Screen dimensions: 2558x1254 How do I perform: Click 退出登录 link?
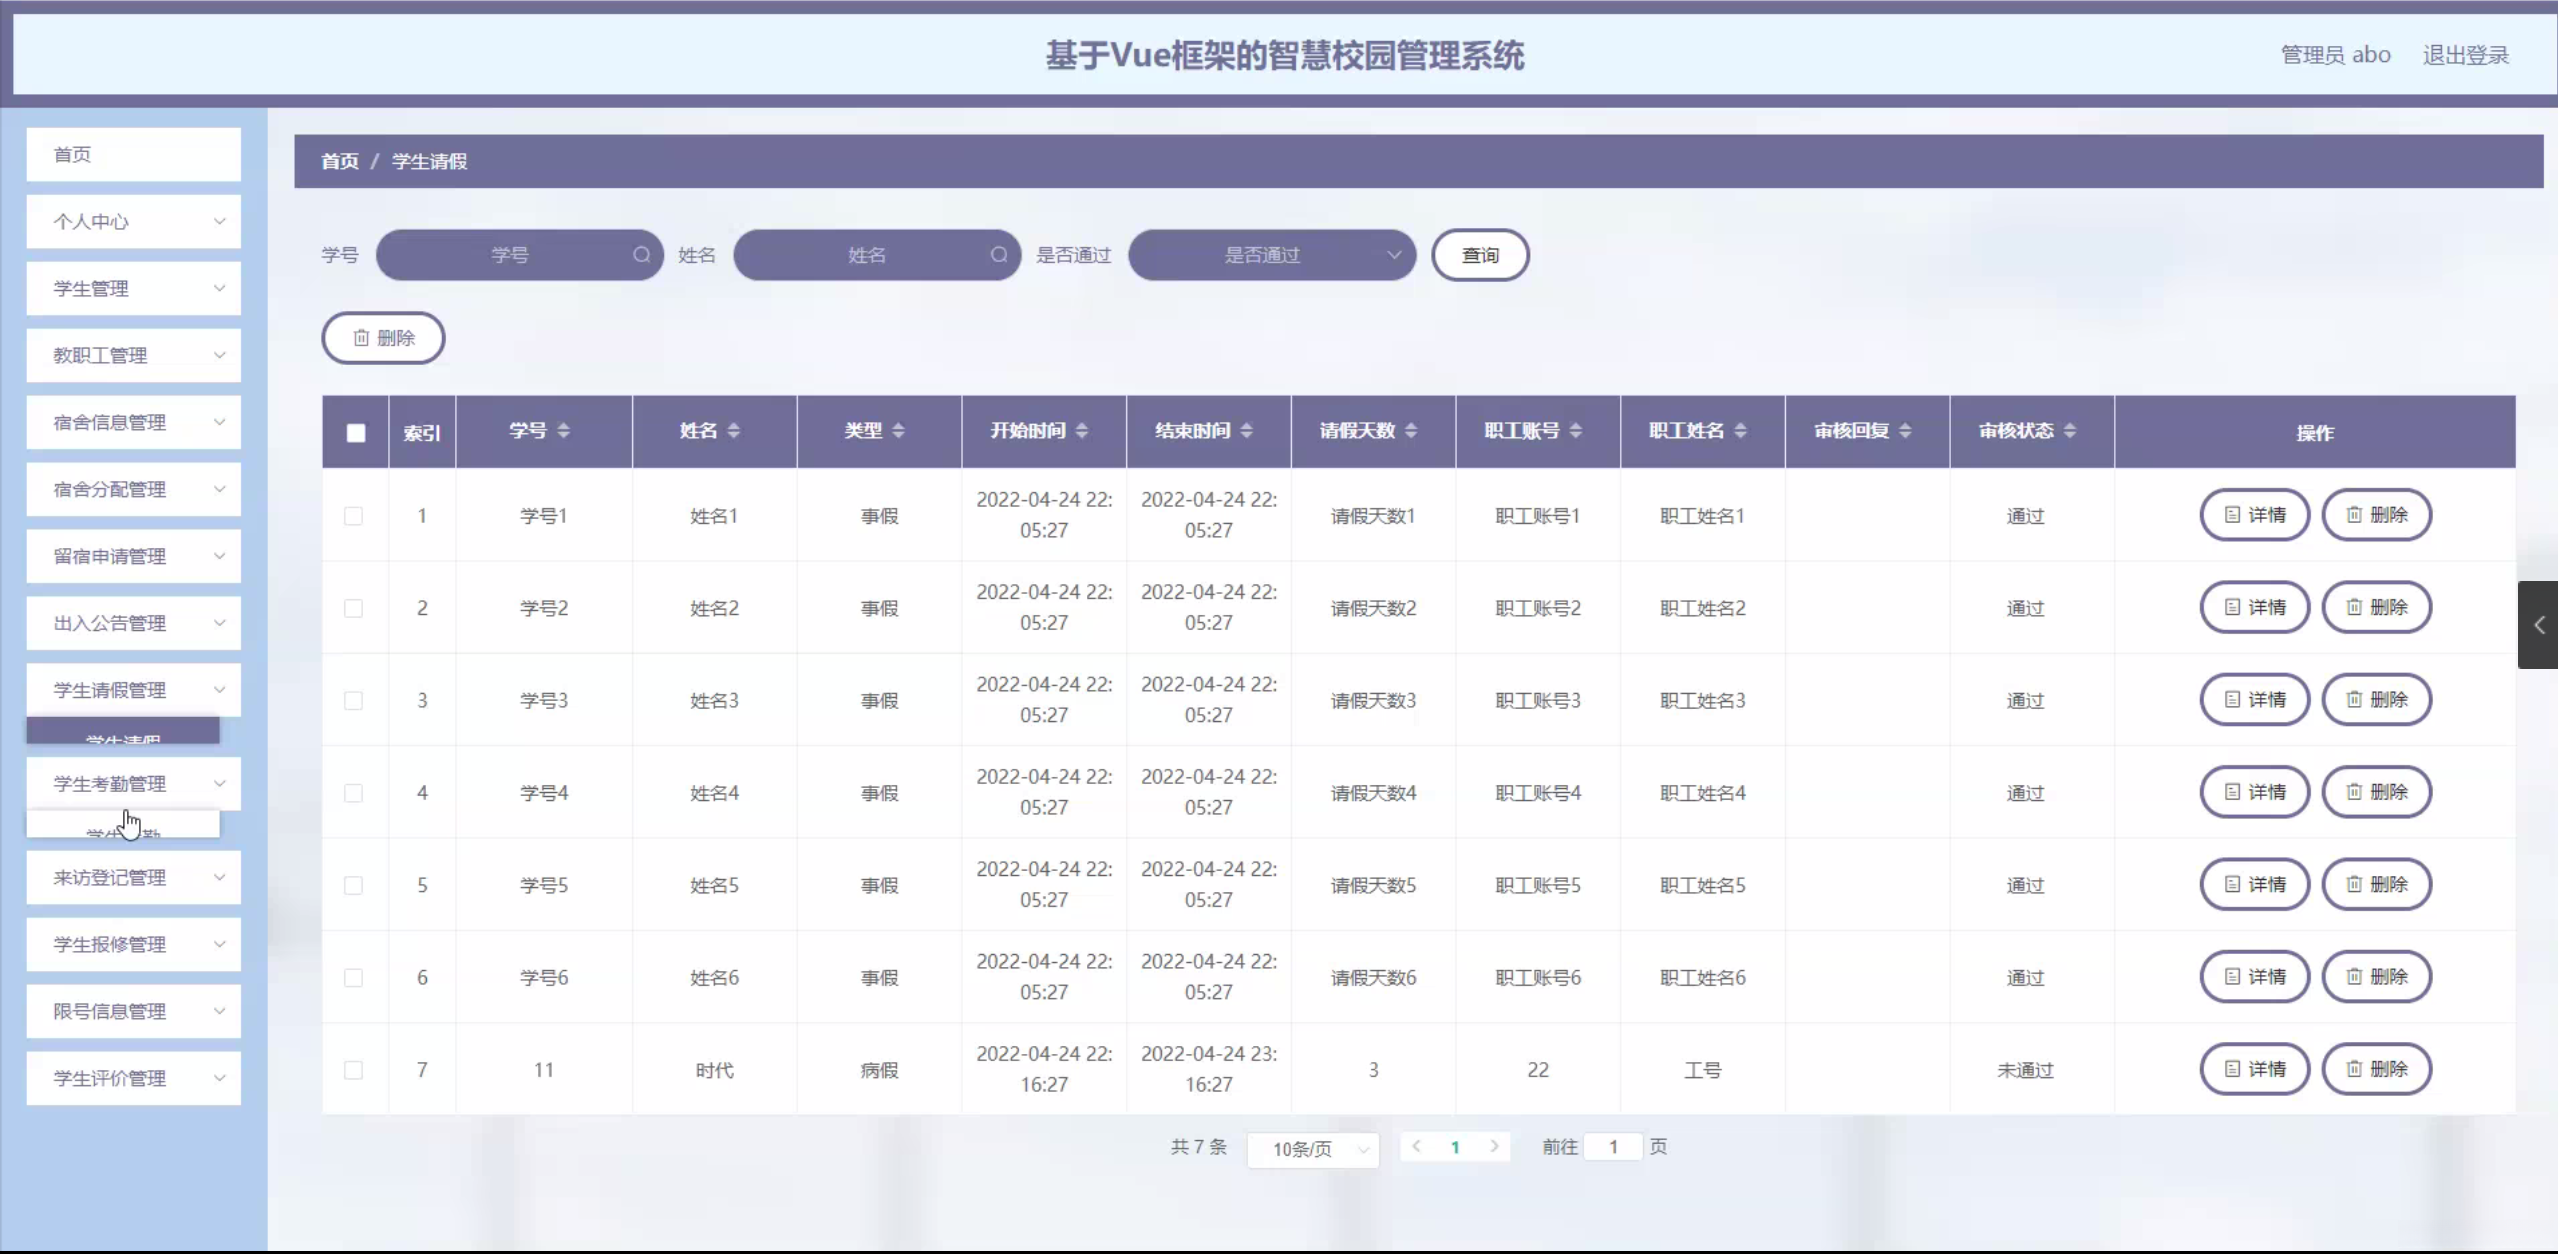point(2465,55)
